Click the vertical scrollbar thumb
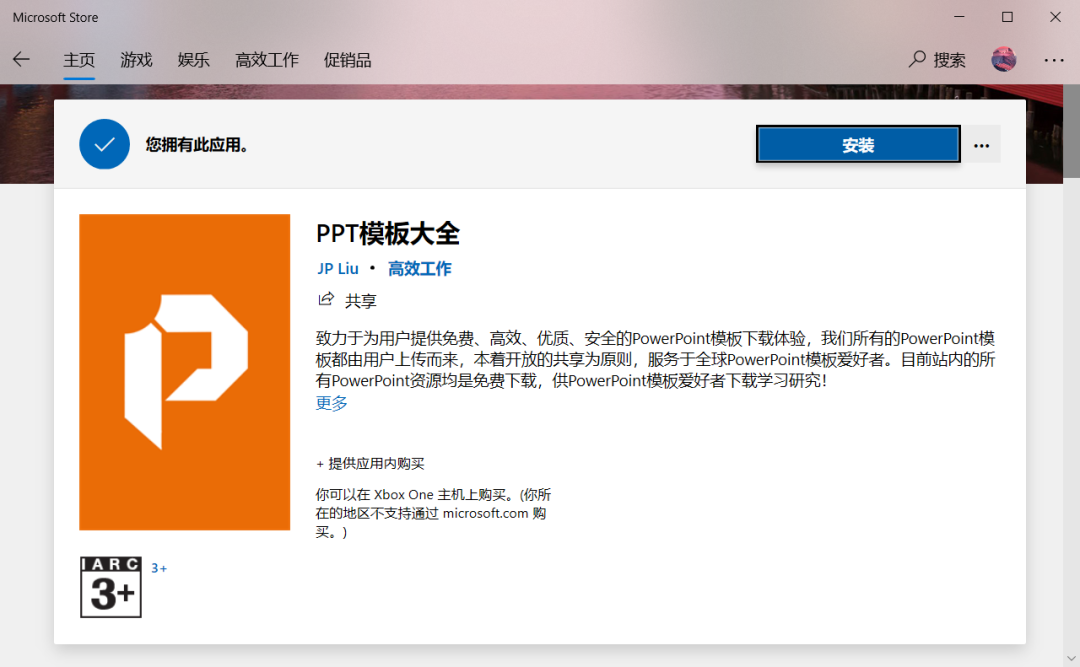Image resolution: width=1080 pixels, height=667 pixels. pyautogui.click(x=1072, y=133)
